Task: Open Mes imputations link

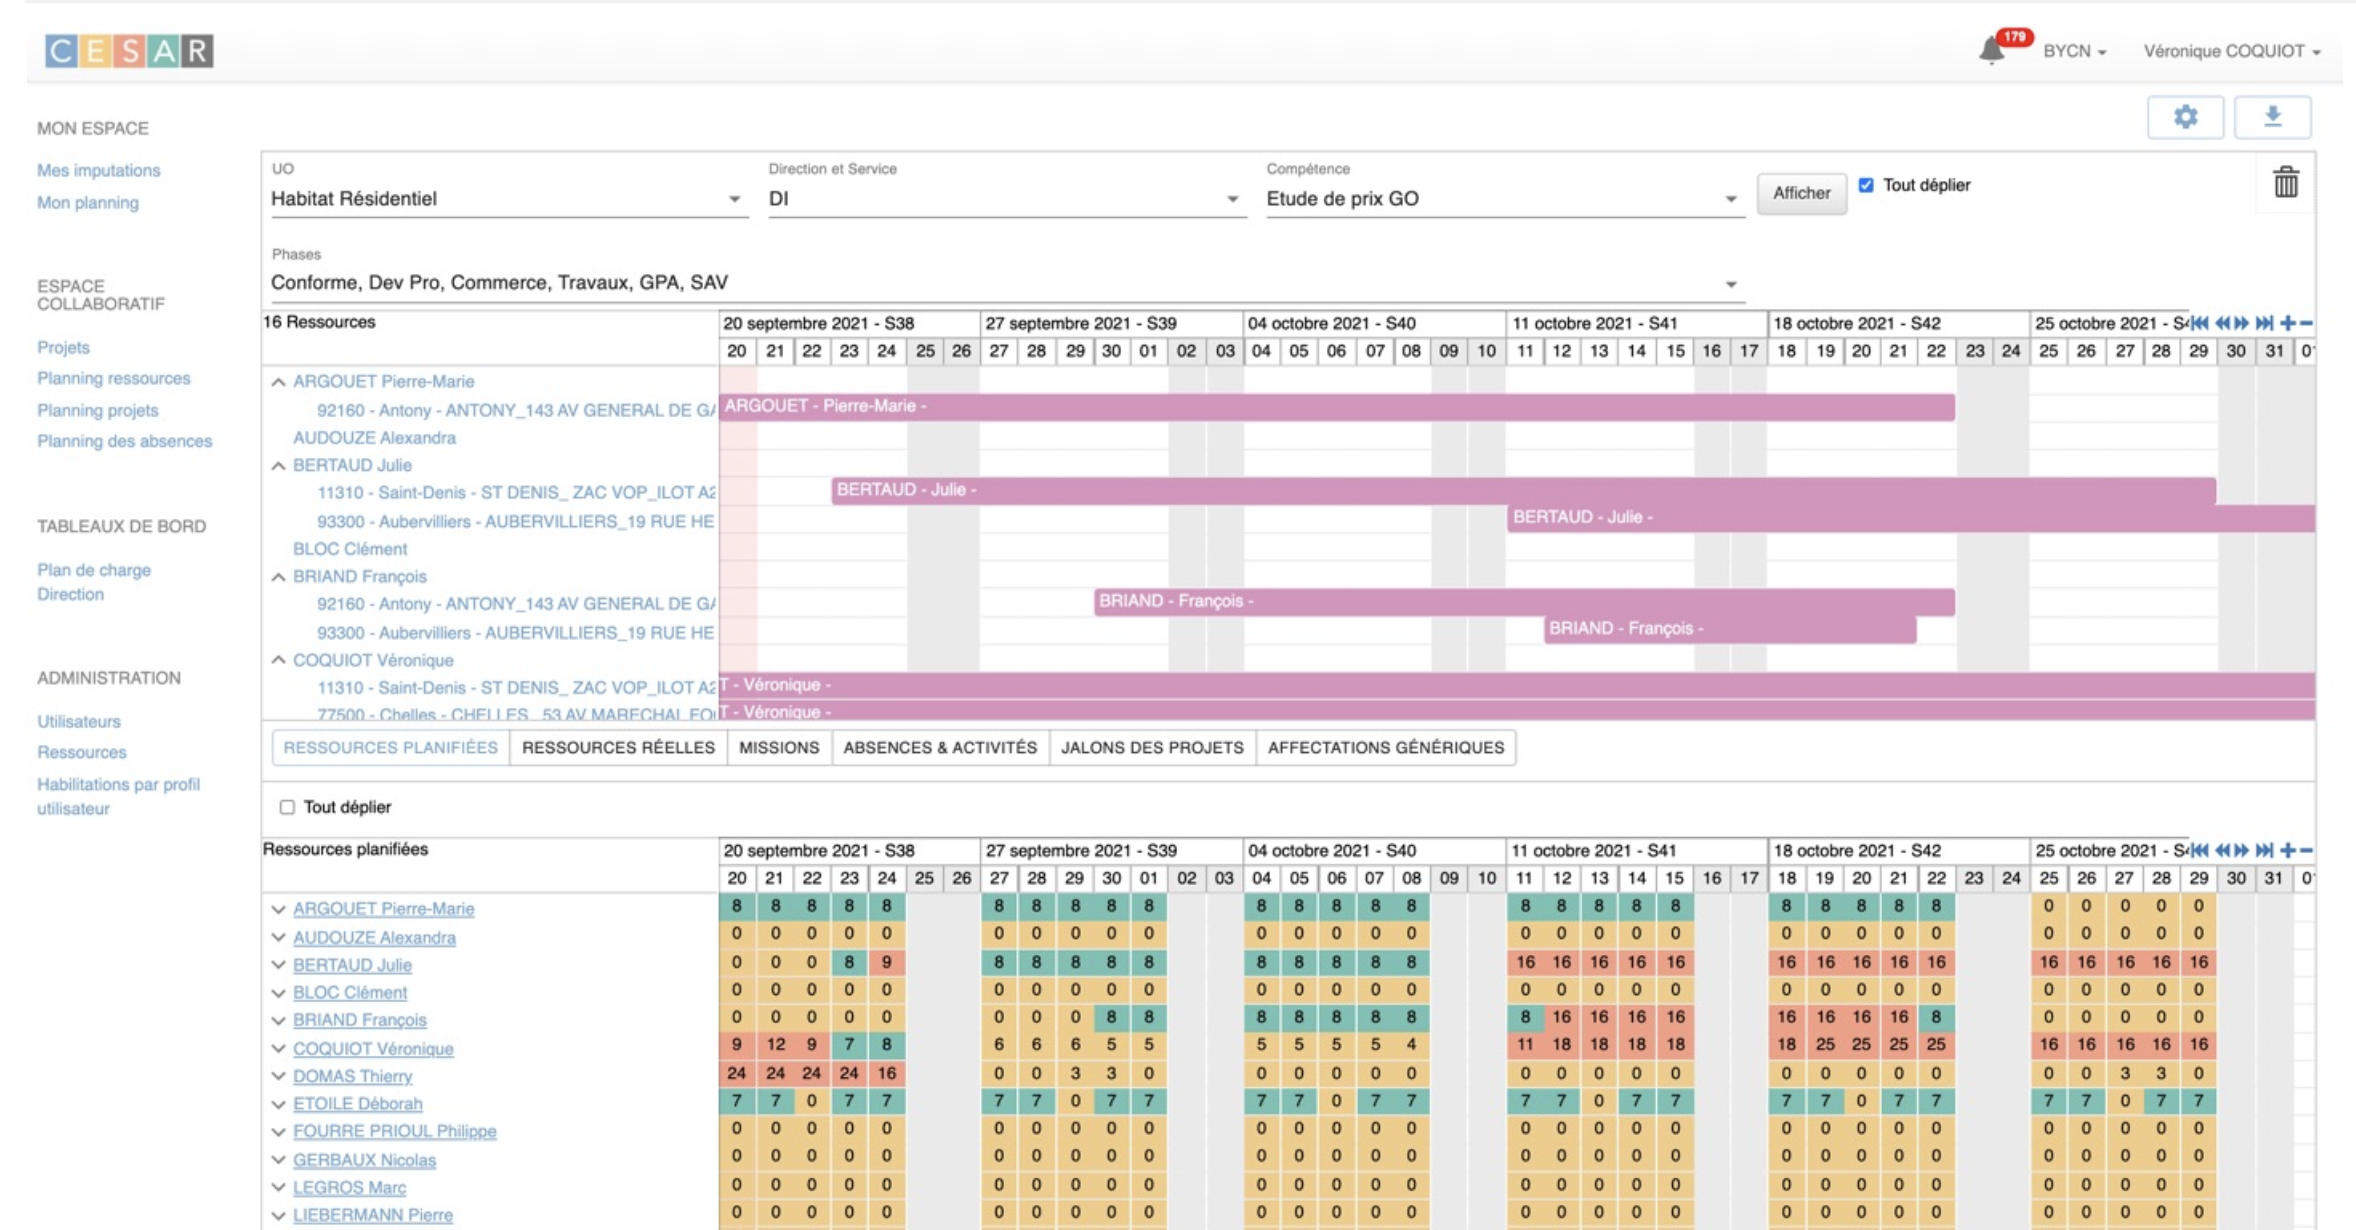Action: tap(98, 171)
